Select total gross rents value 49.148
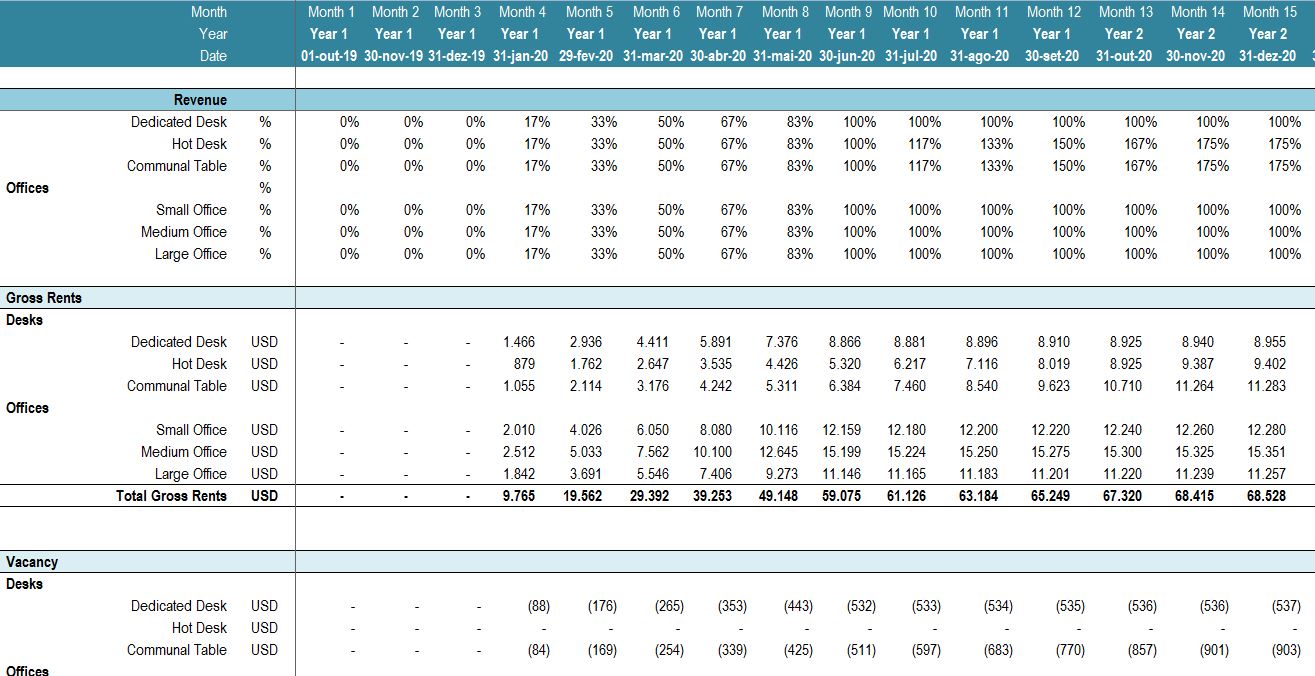Screen dimensions: 1315x676 (x=780, y=496)
